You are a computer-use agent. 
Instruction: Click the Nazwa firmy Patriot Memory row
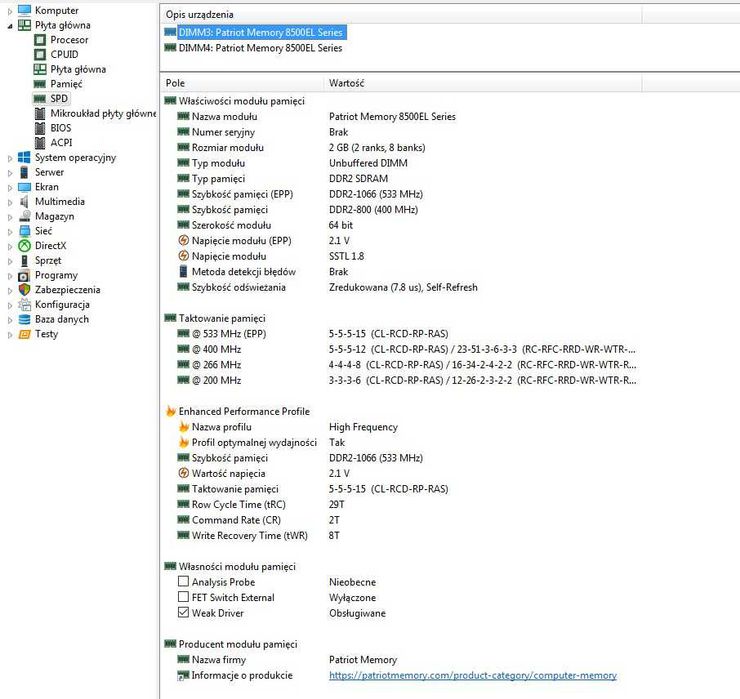(x=401, y=660)
